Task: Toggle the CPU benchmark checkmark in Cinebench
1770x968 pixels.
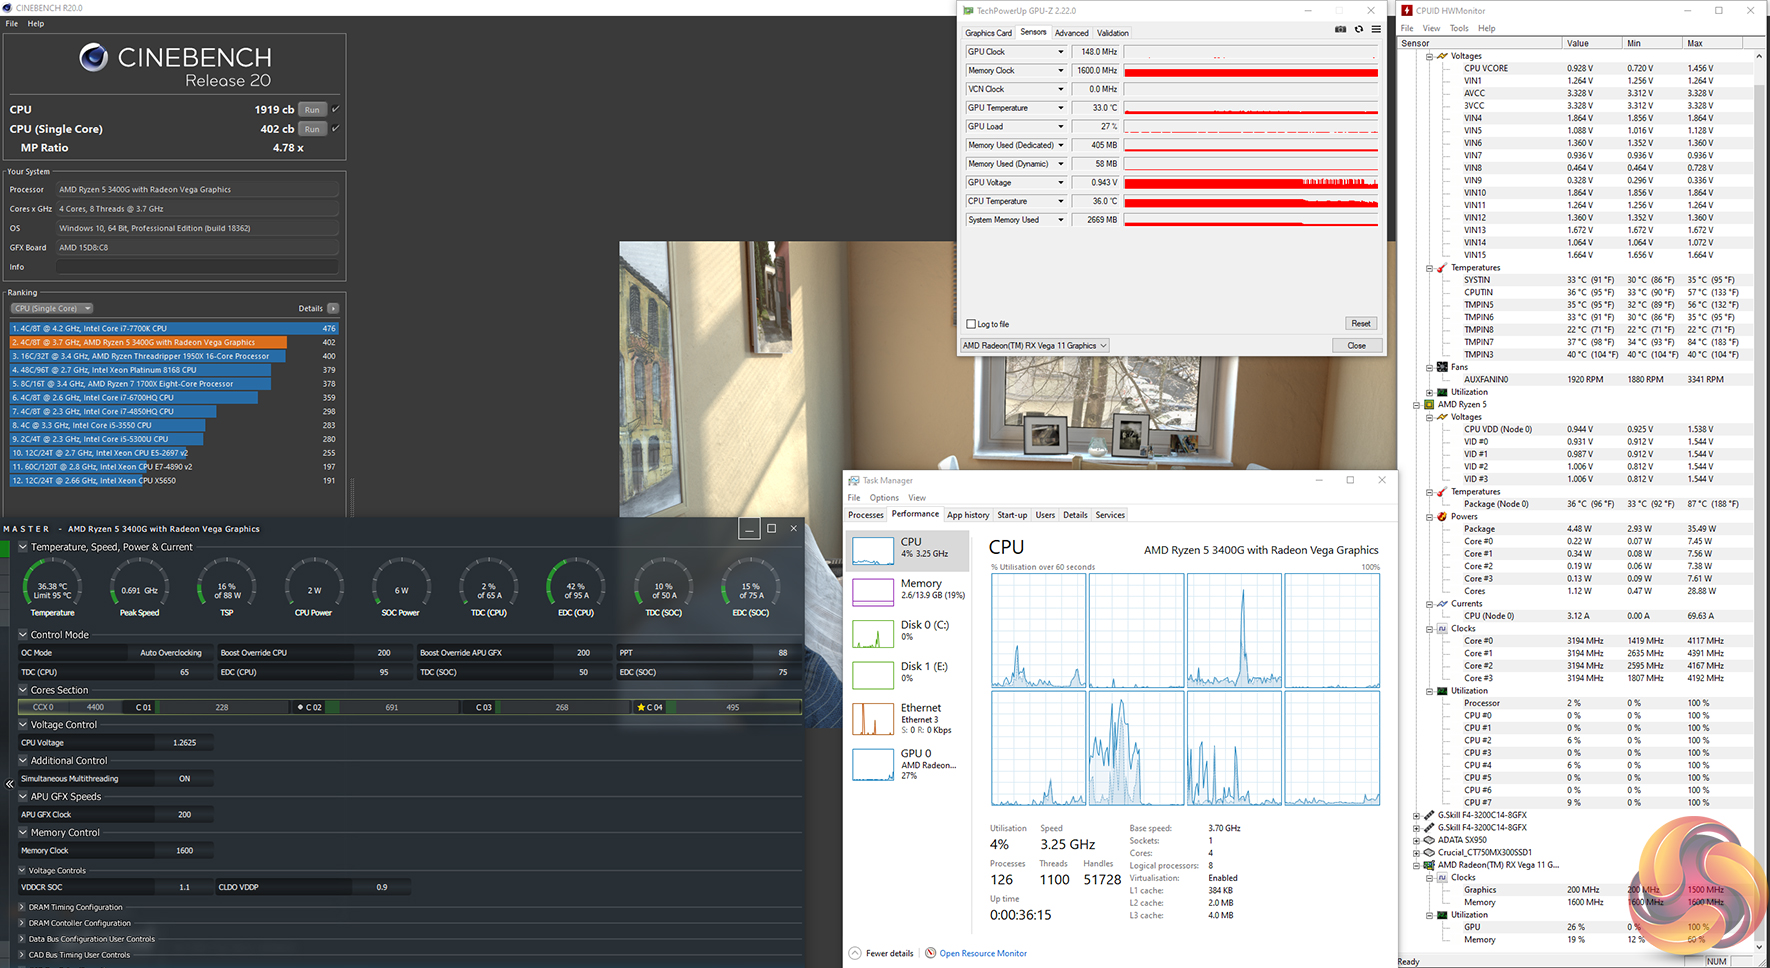Action: point(336,109)
